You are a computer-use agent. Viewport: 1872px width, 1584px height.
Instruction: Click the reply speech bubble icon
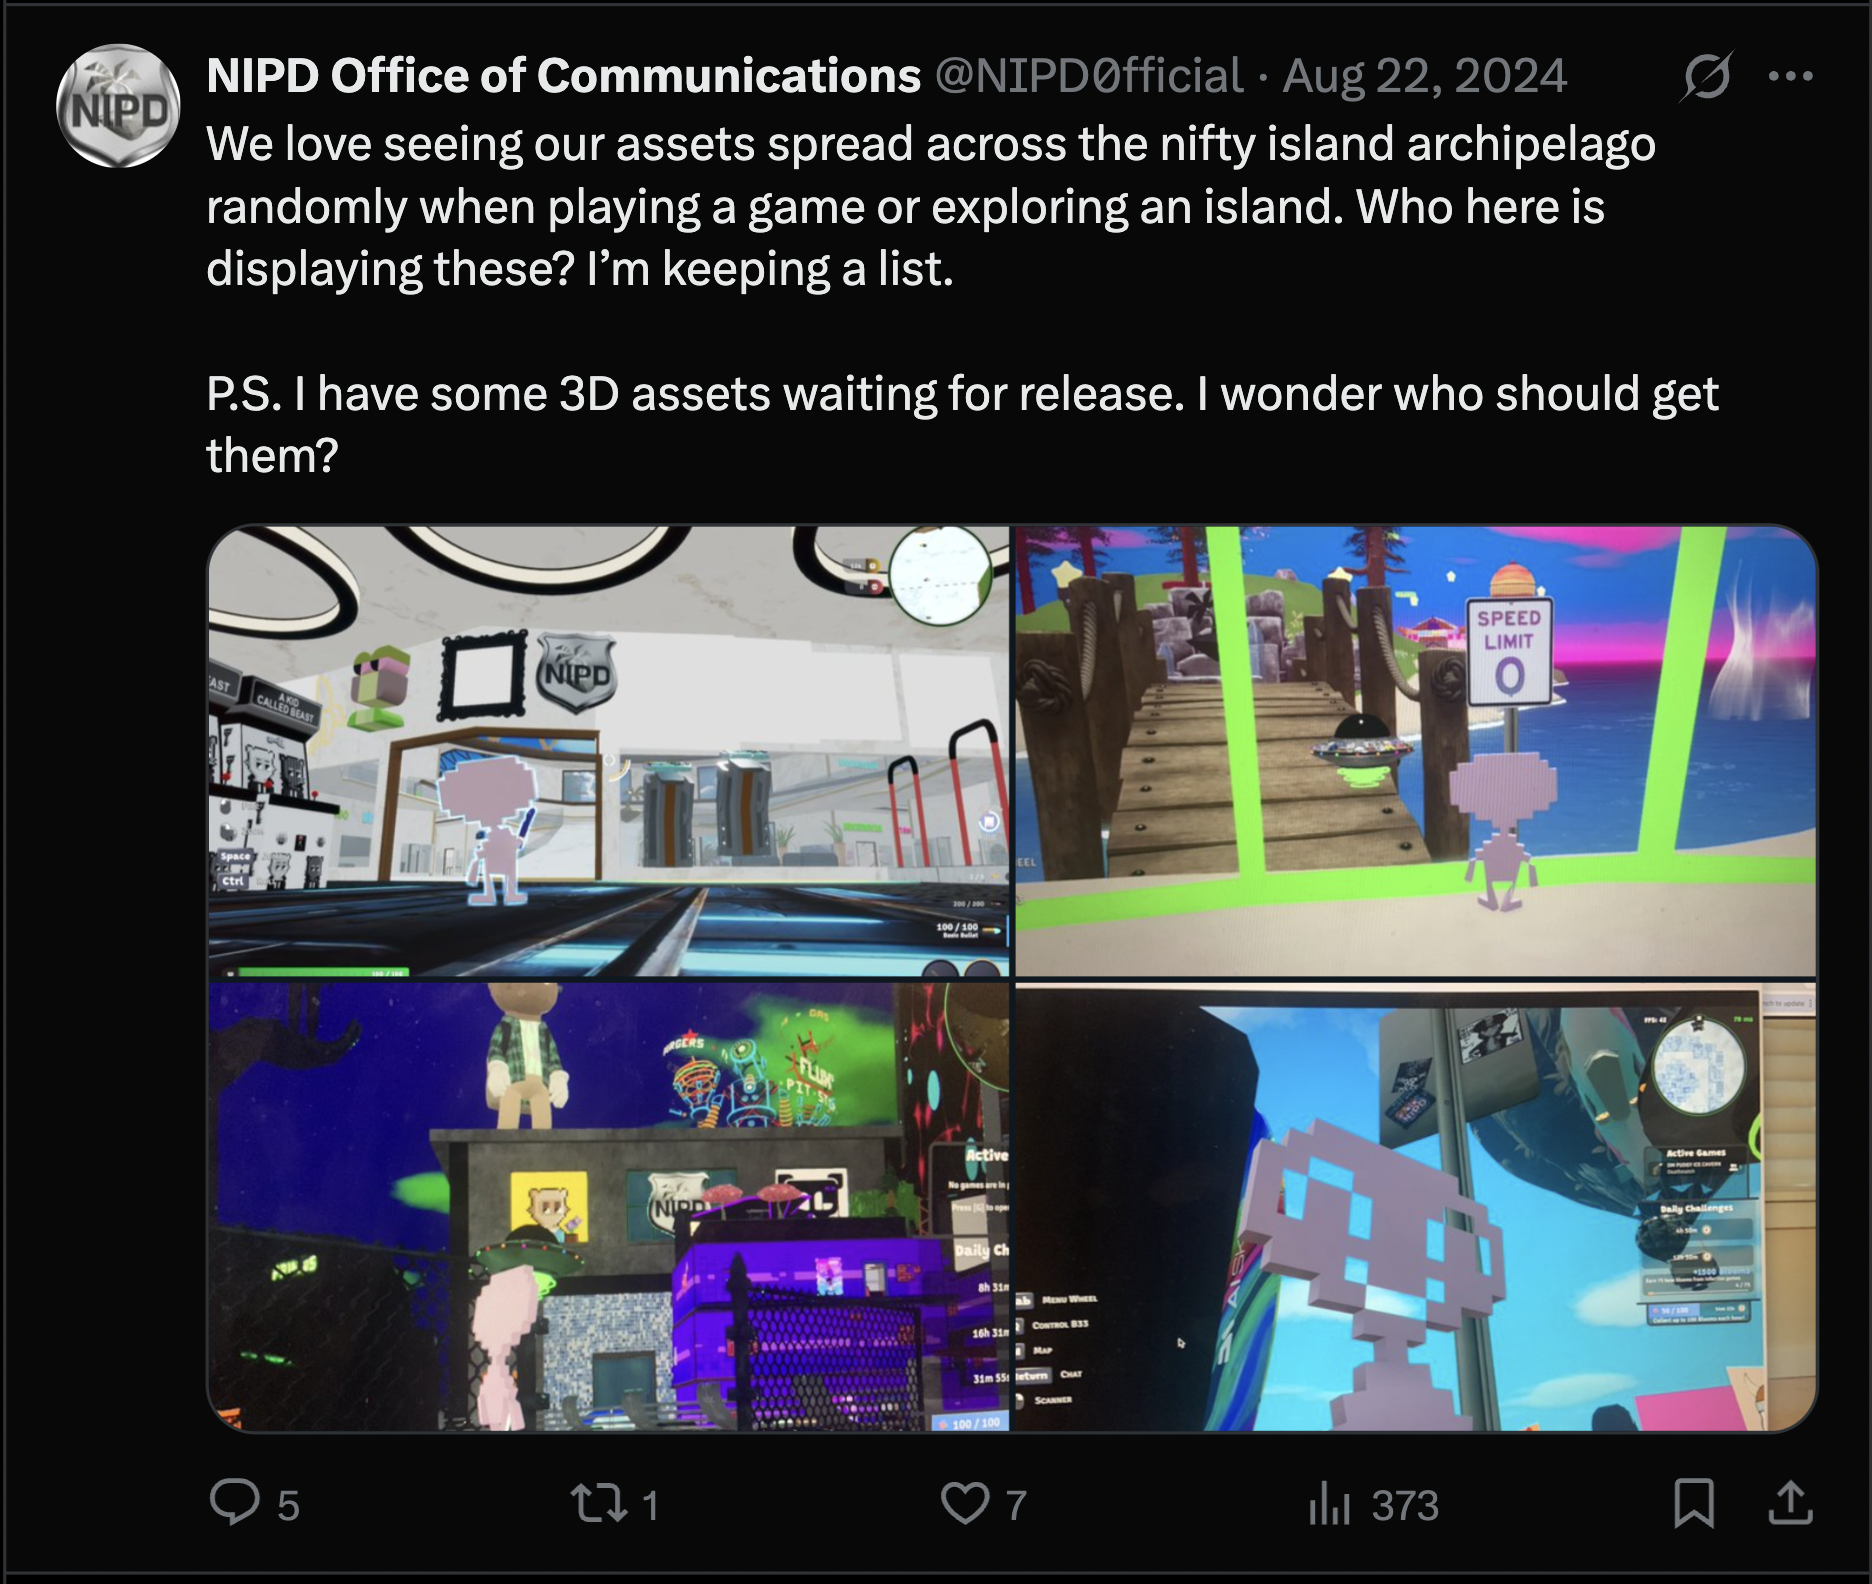point(235,1501)
